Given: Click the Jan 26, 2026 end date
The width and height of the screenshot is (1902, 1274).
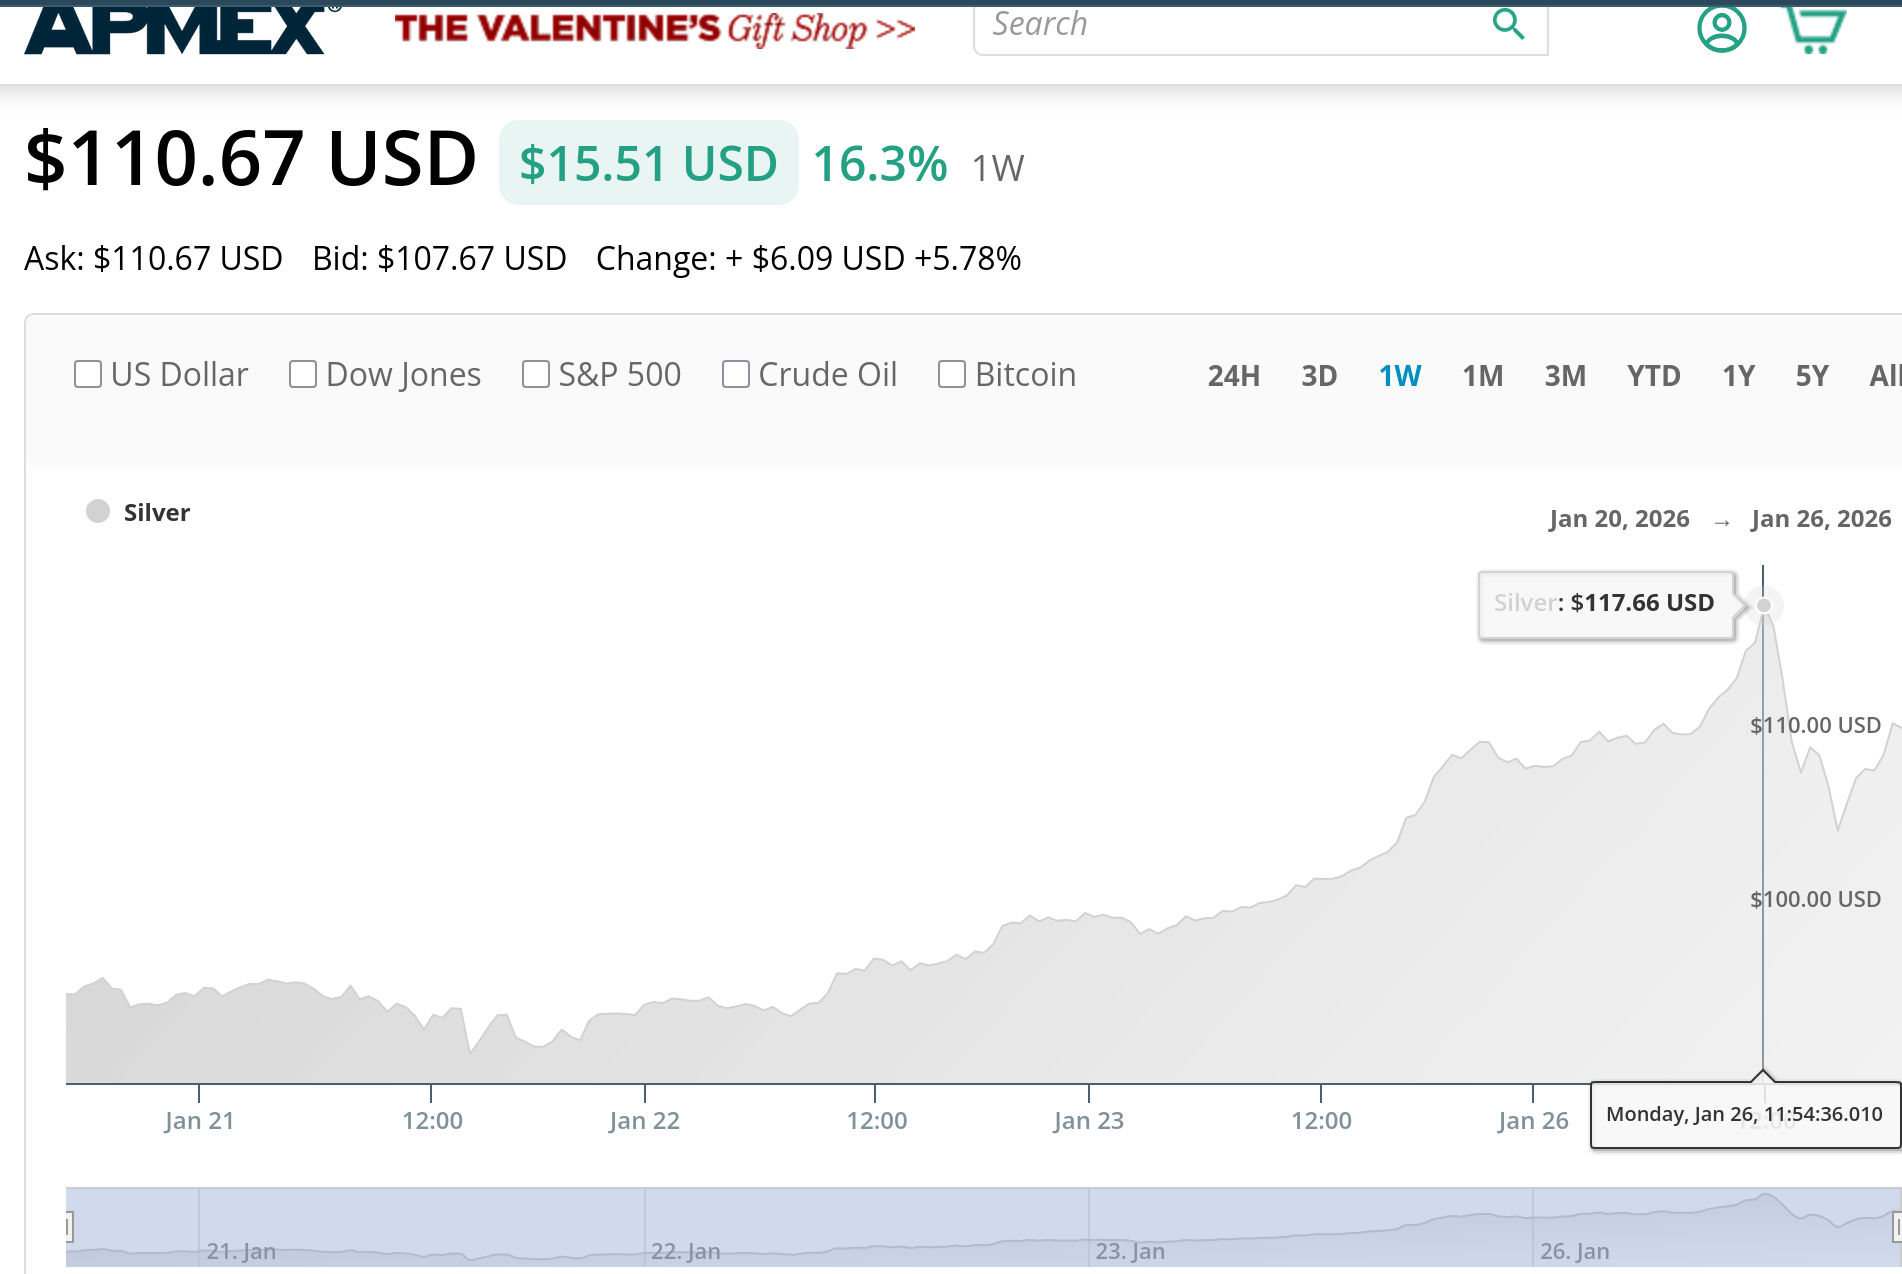Looking at the screenshot, I should [x=1821, y=519].
